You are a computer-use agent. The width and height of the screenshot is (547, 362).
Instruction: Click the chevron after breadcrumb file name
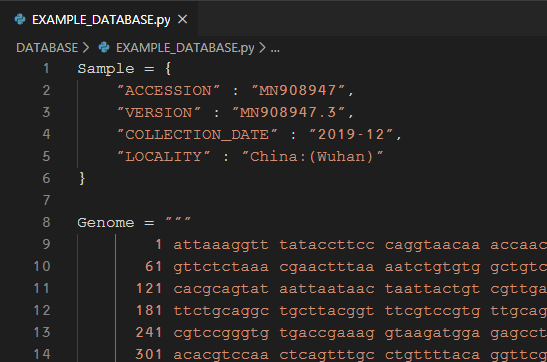tap(262, 48)
